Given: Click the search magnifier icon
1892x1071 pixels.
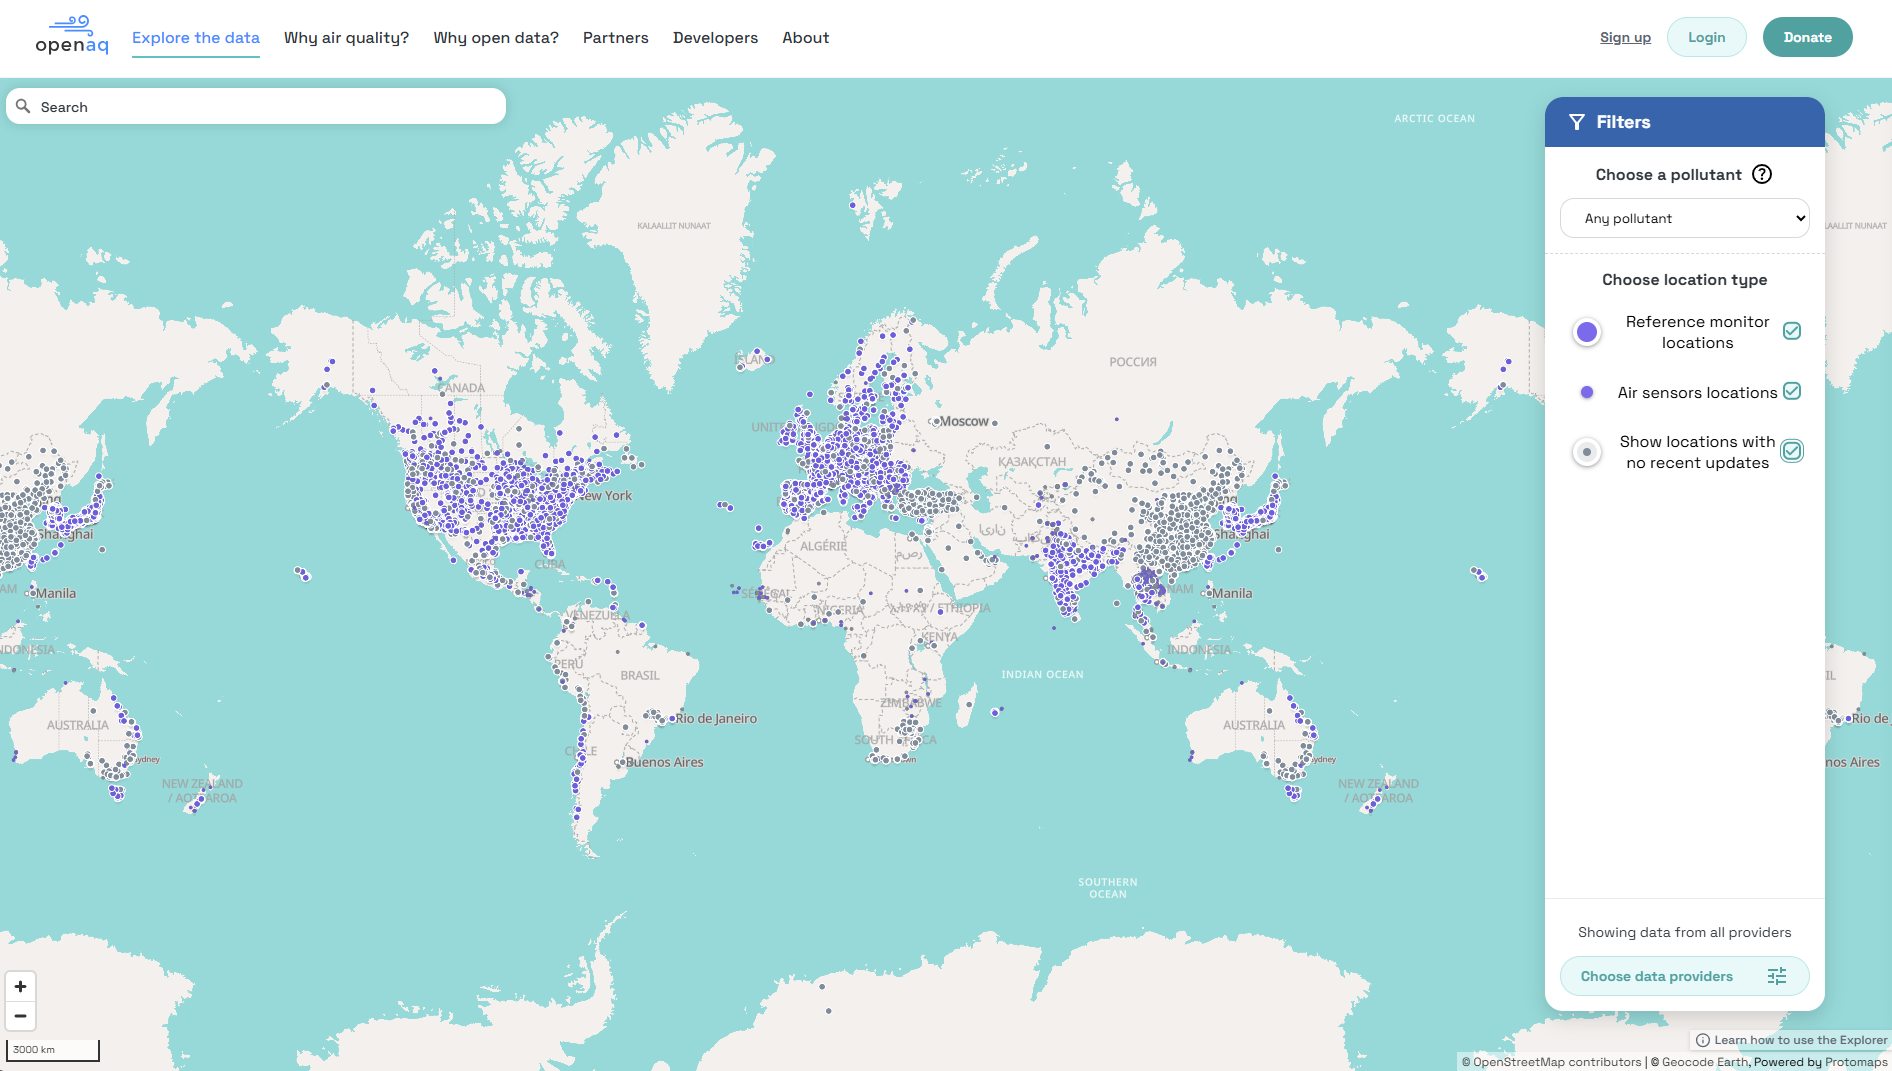Looking at the screenshot, I should [x=24, y=106].
